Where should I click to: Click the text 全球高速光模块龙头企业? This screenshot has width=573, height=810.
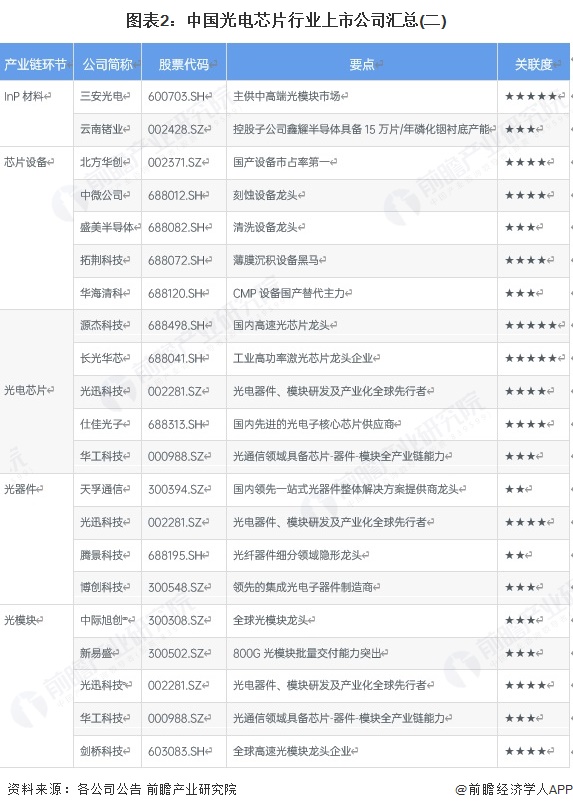(292, 751)
